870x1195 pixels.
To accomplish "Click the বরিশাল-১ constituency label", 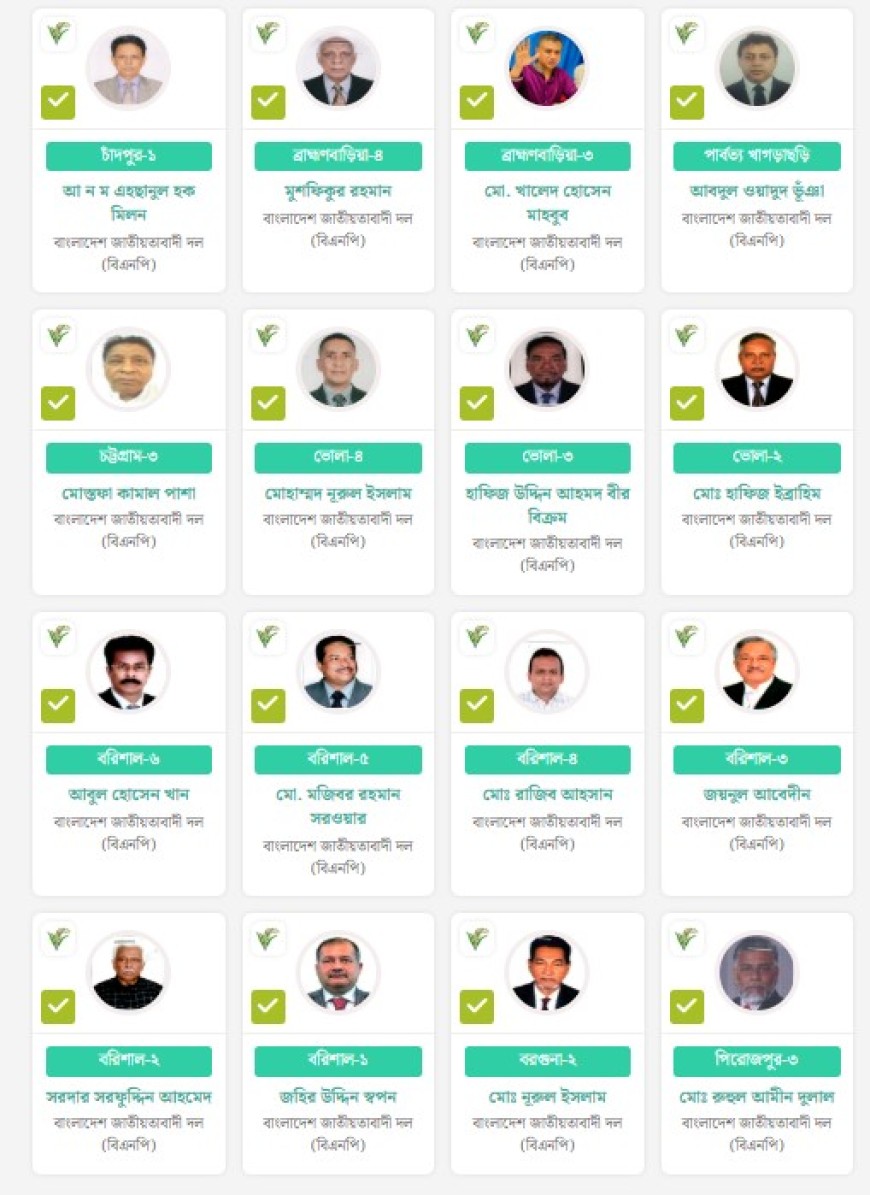I will 338,1061.
